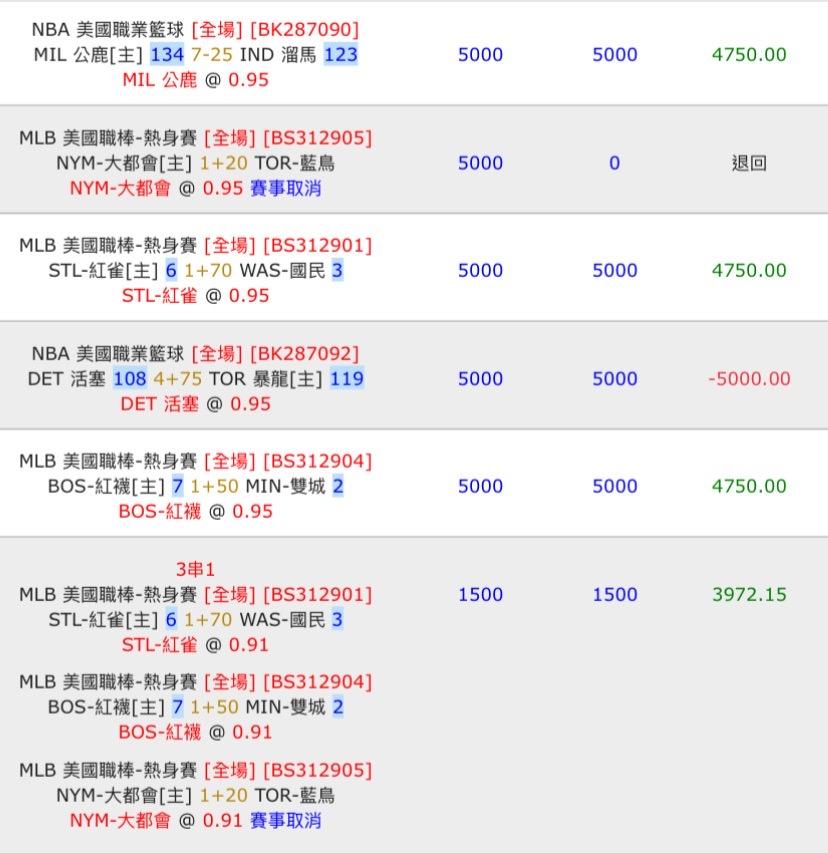Click the 3串1 parlay label

coord(195,569)
